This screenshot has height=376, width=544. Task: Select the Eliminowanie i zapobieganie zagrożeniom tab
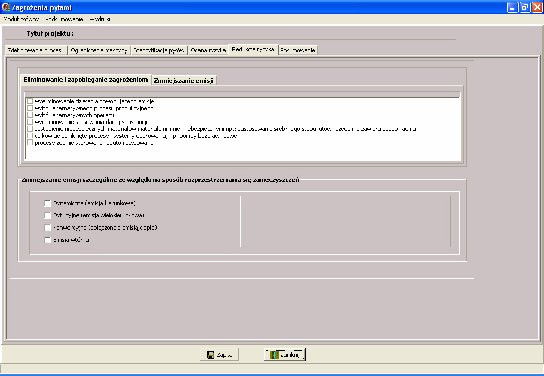[86, 80]
